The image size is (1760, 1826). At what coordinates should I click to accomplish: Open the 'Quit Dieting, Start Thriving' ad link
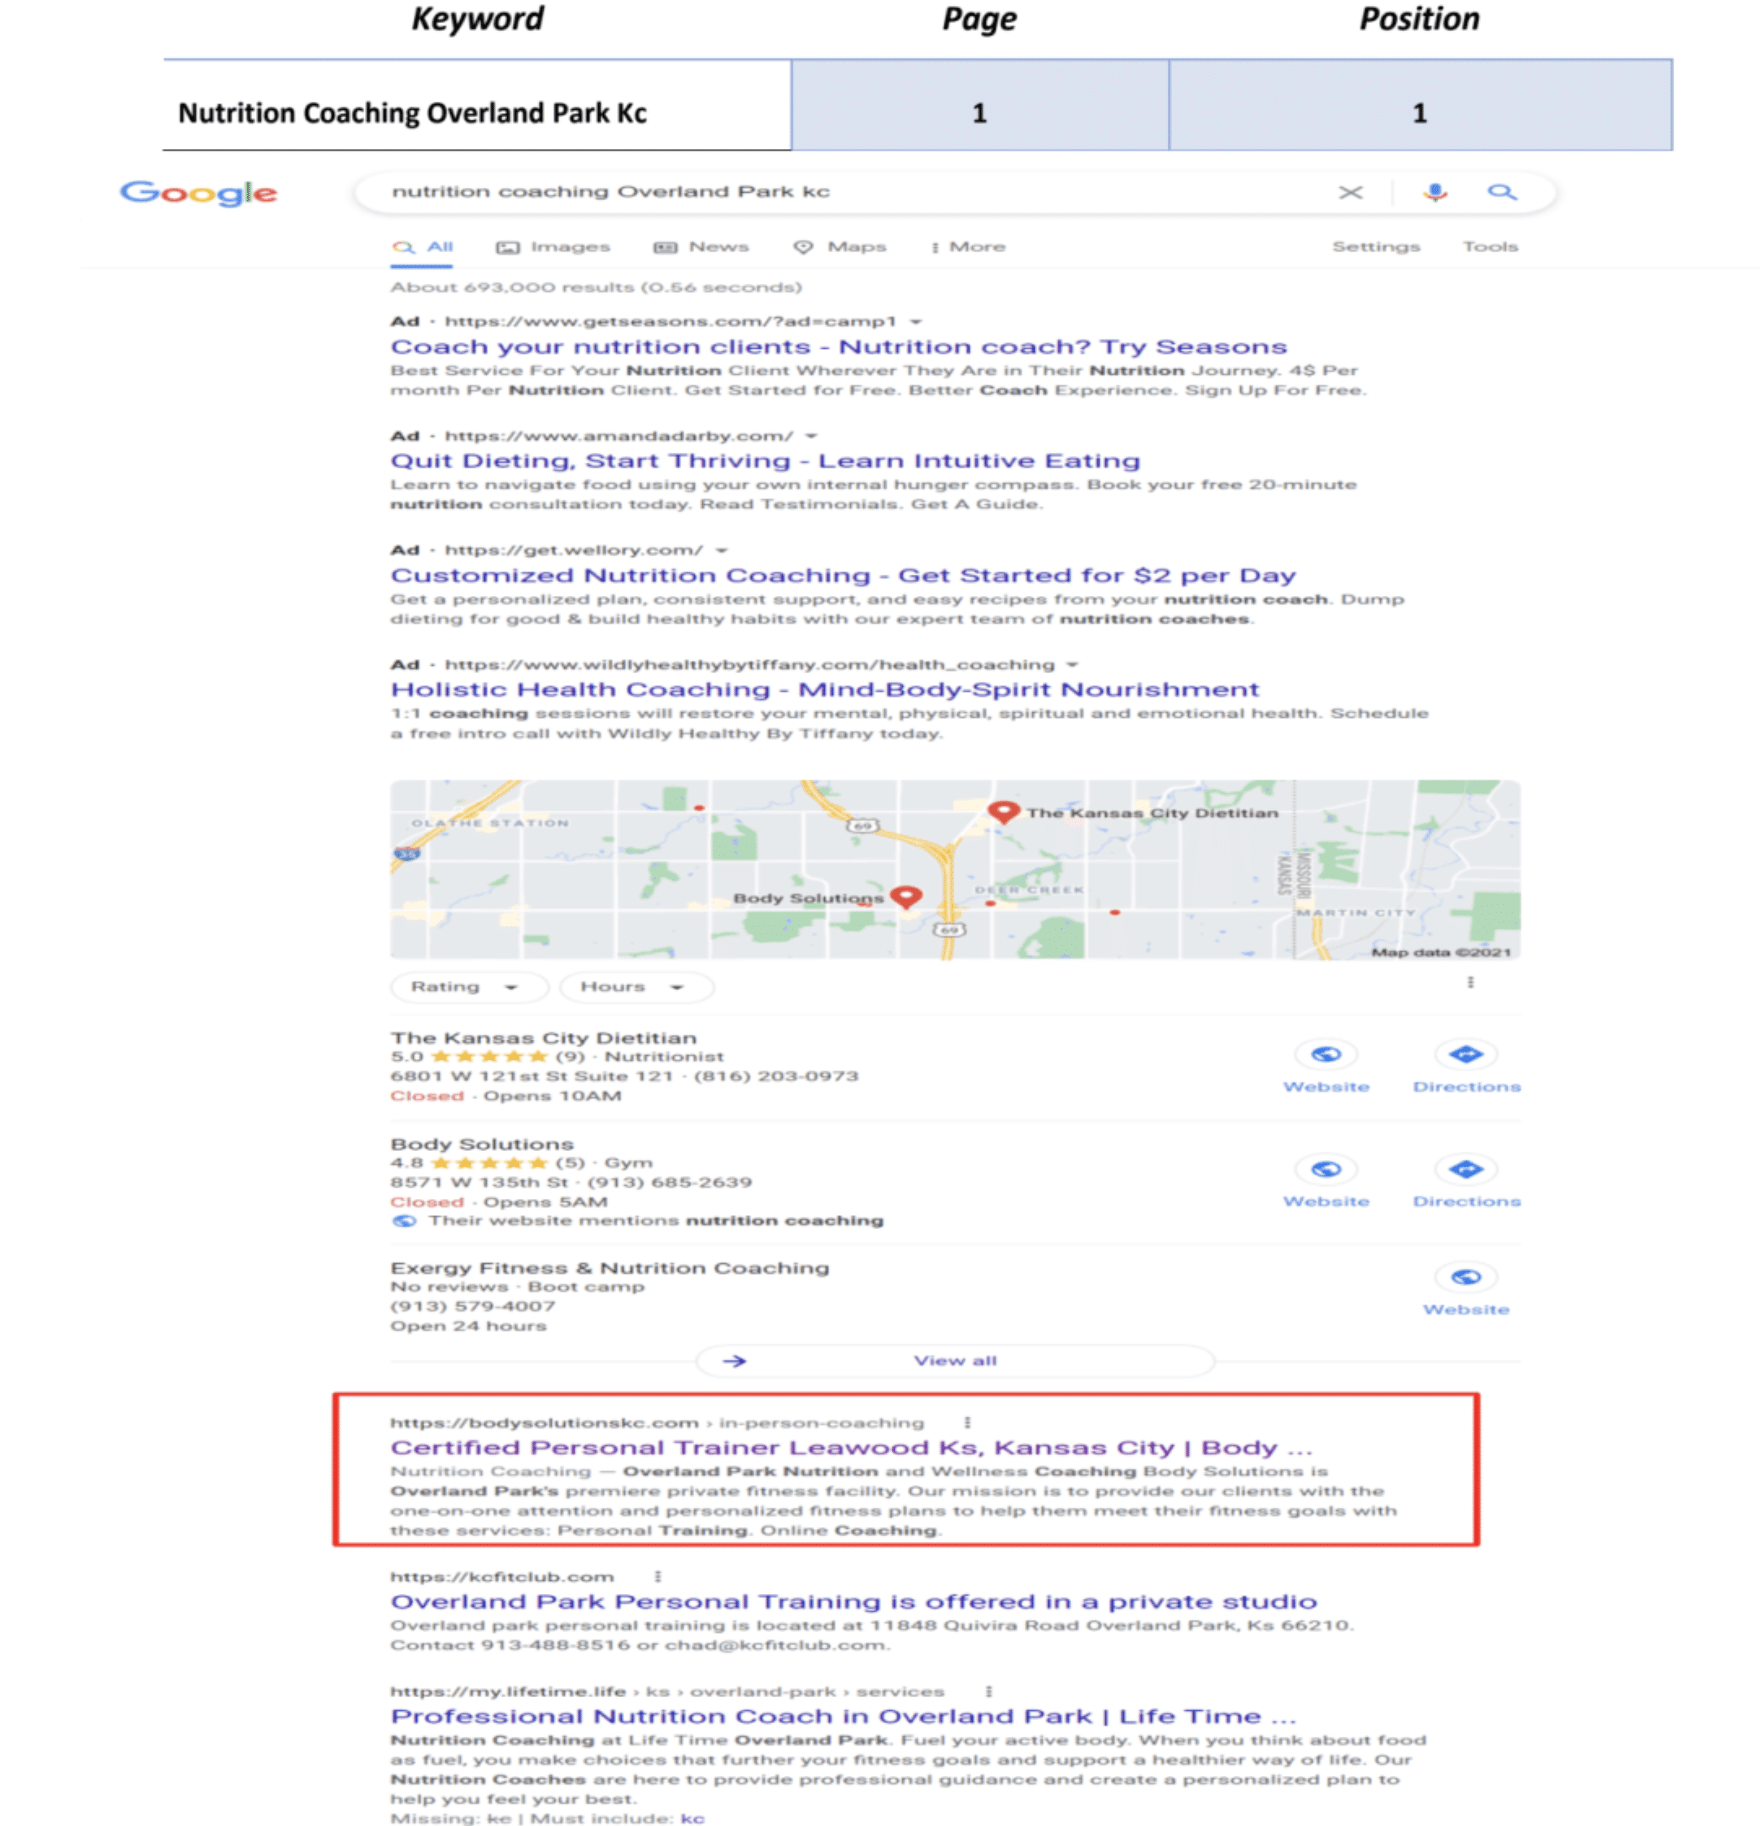(765, 461)
